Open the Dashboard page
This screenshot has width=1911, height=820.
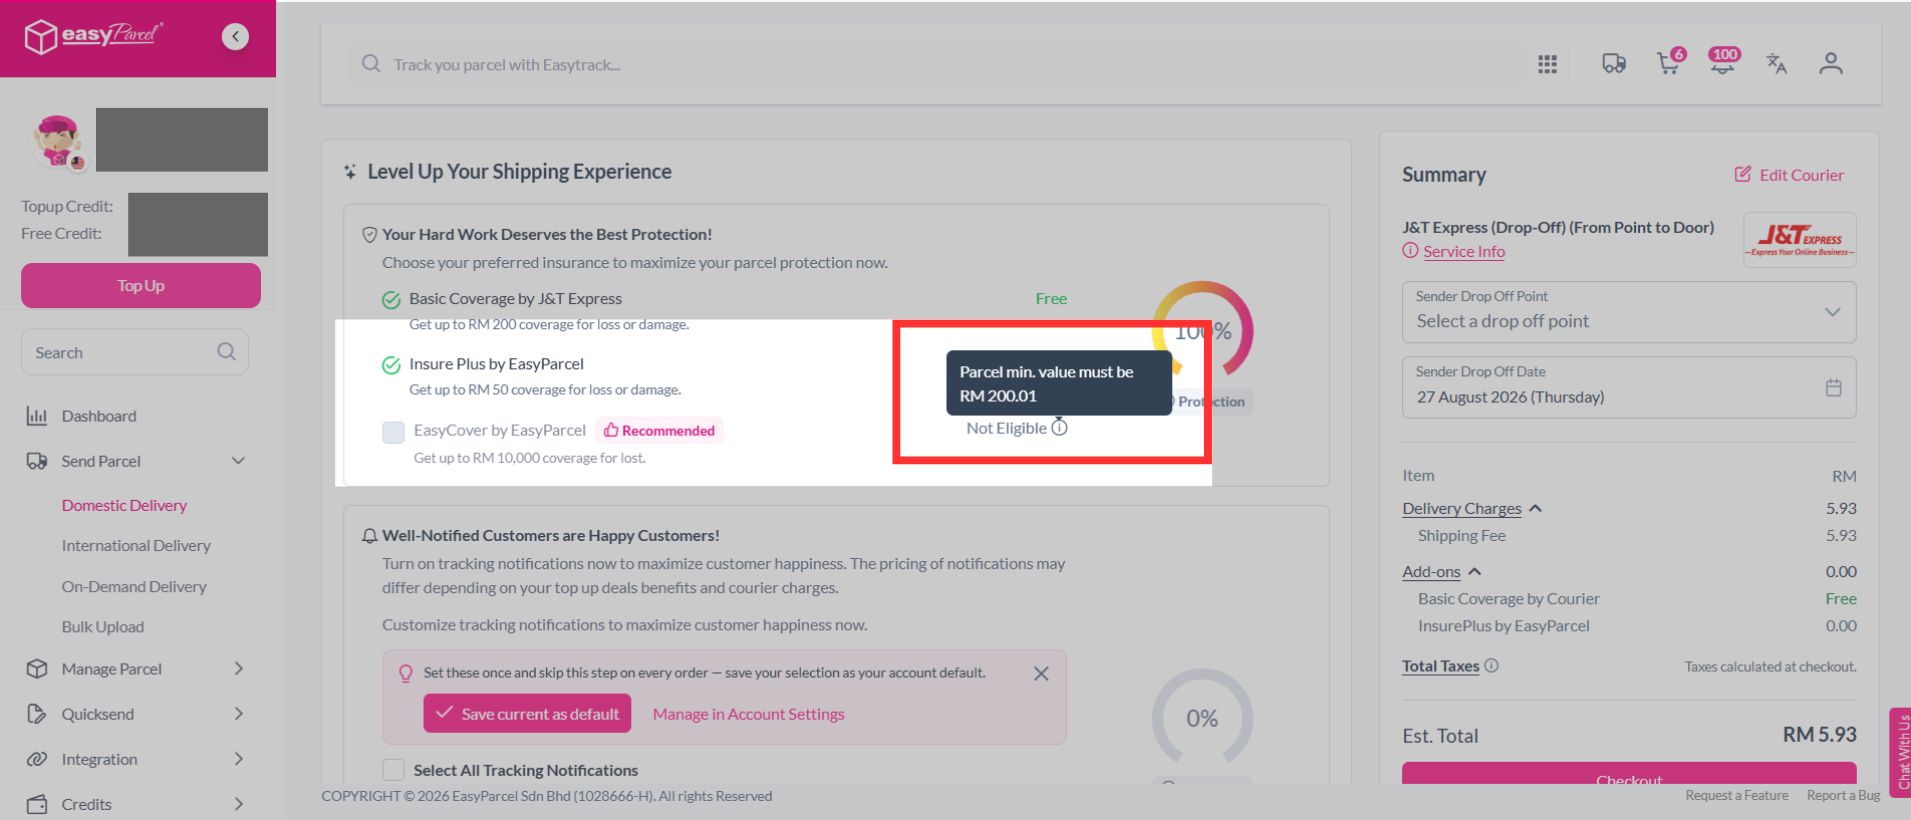click(x=99, y=416)
